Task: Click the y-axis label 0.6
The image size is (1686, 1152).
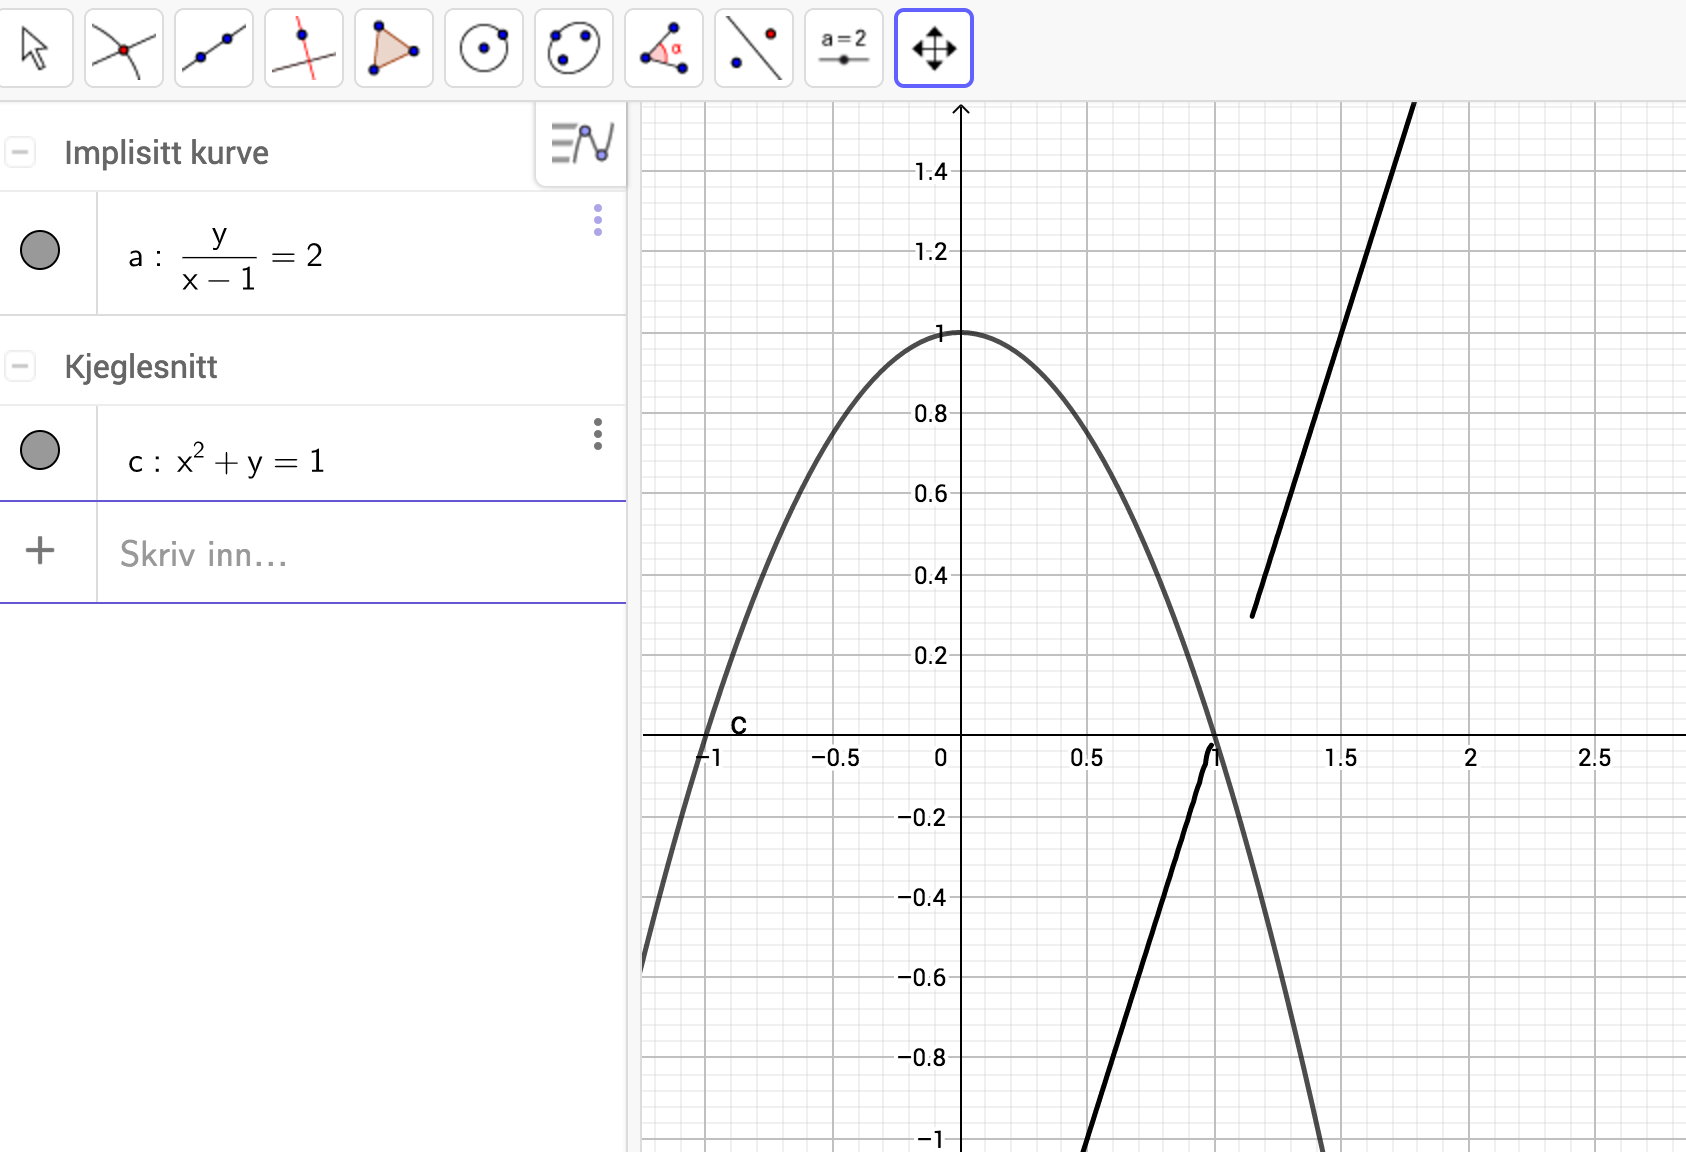Action: (x=931, y=494)
